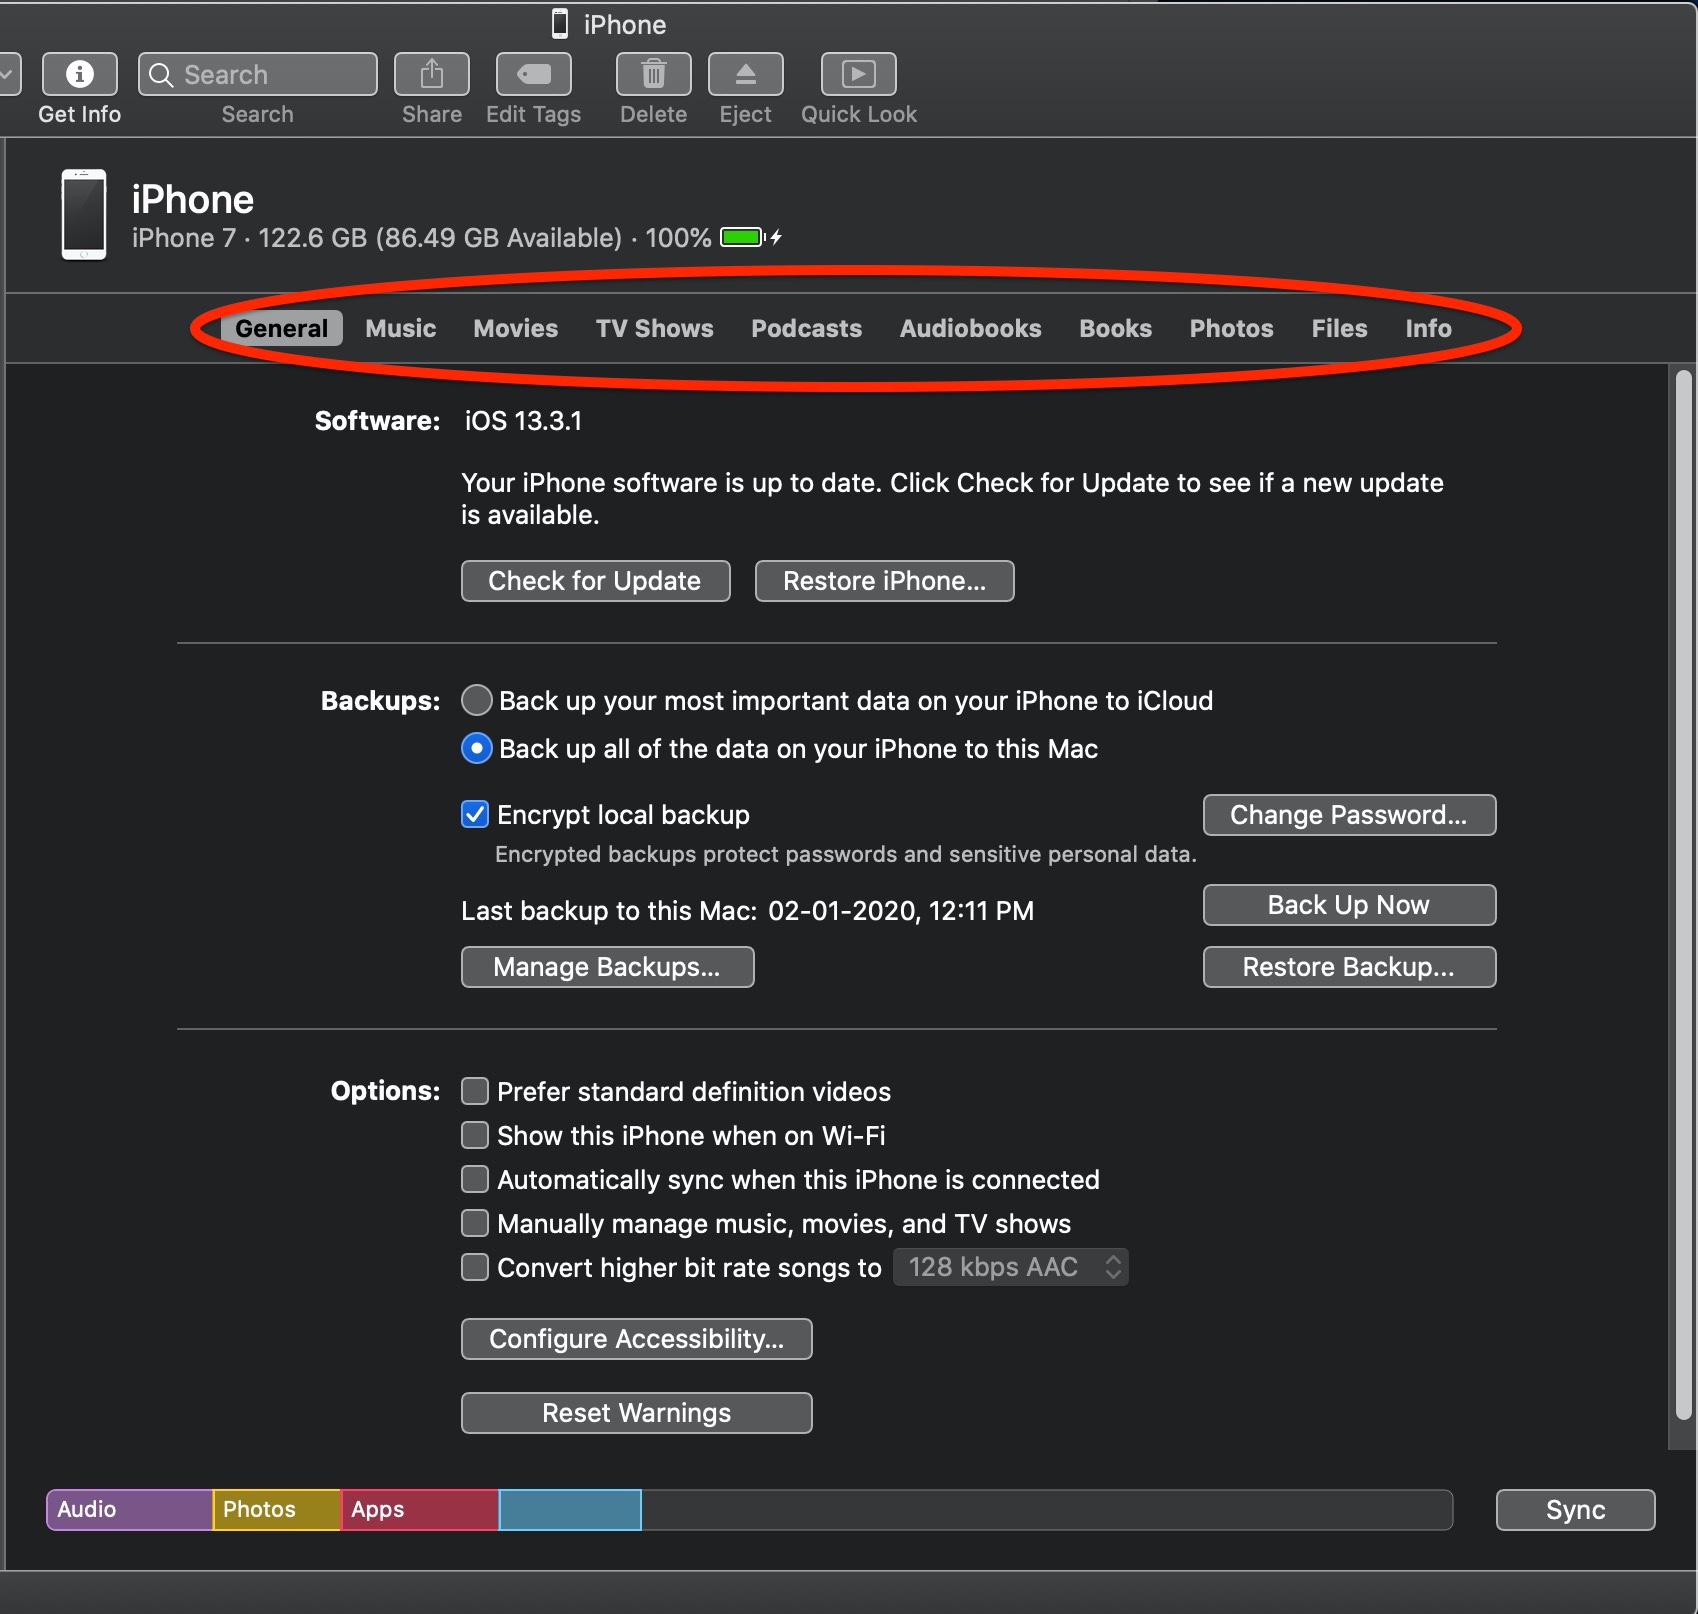Check Prefer standard definition videos
The height and width of the screenshot is (1614, 1698).
[474, 1091]
